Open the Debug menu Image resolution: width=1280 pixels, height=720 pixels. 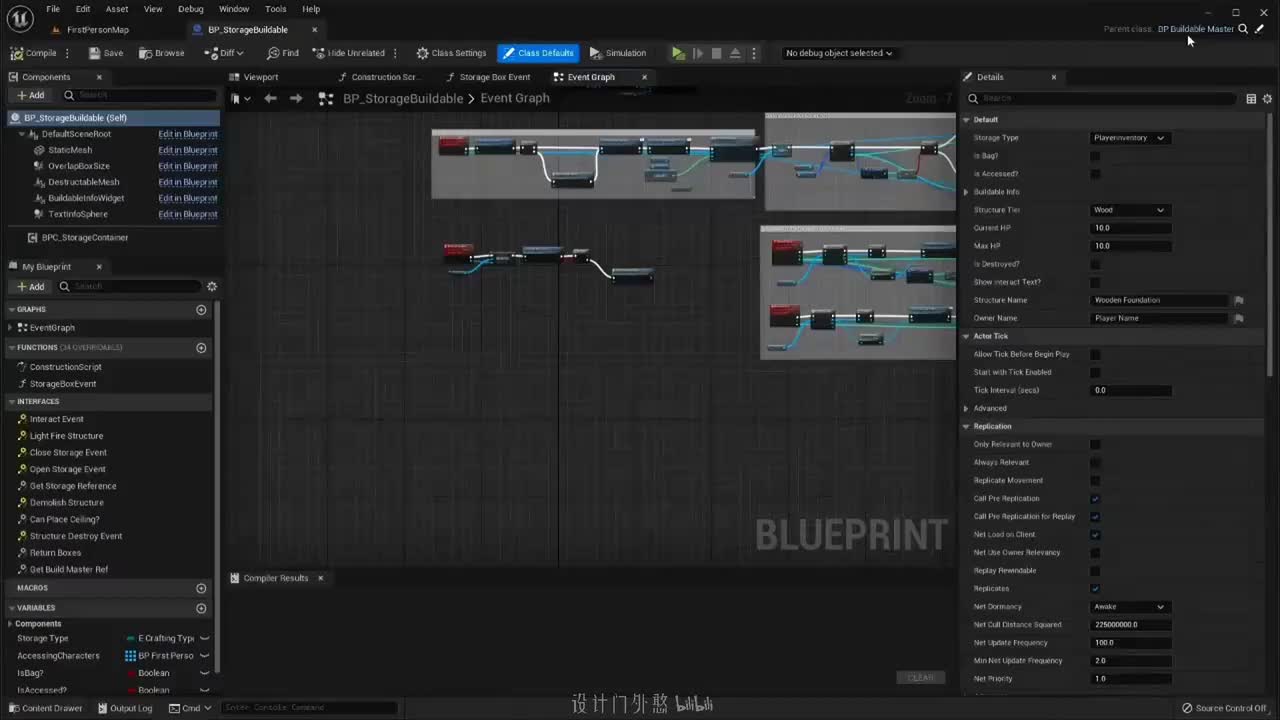(190, 9)
